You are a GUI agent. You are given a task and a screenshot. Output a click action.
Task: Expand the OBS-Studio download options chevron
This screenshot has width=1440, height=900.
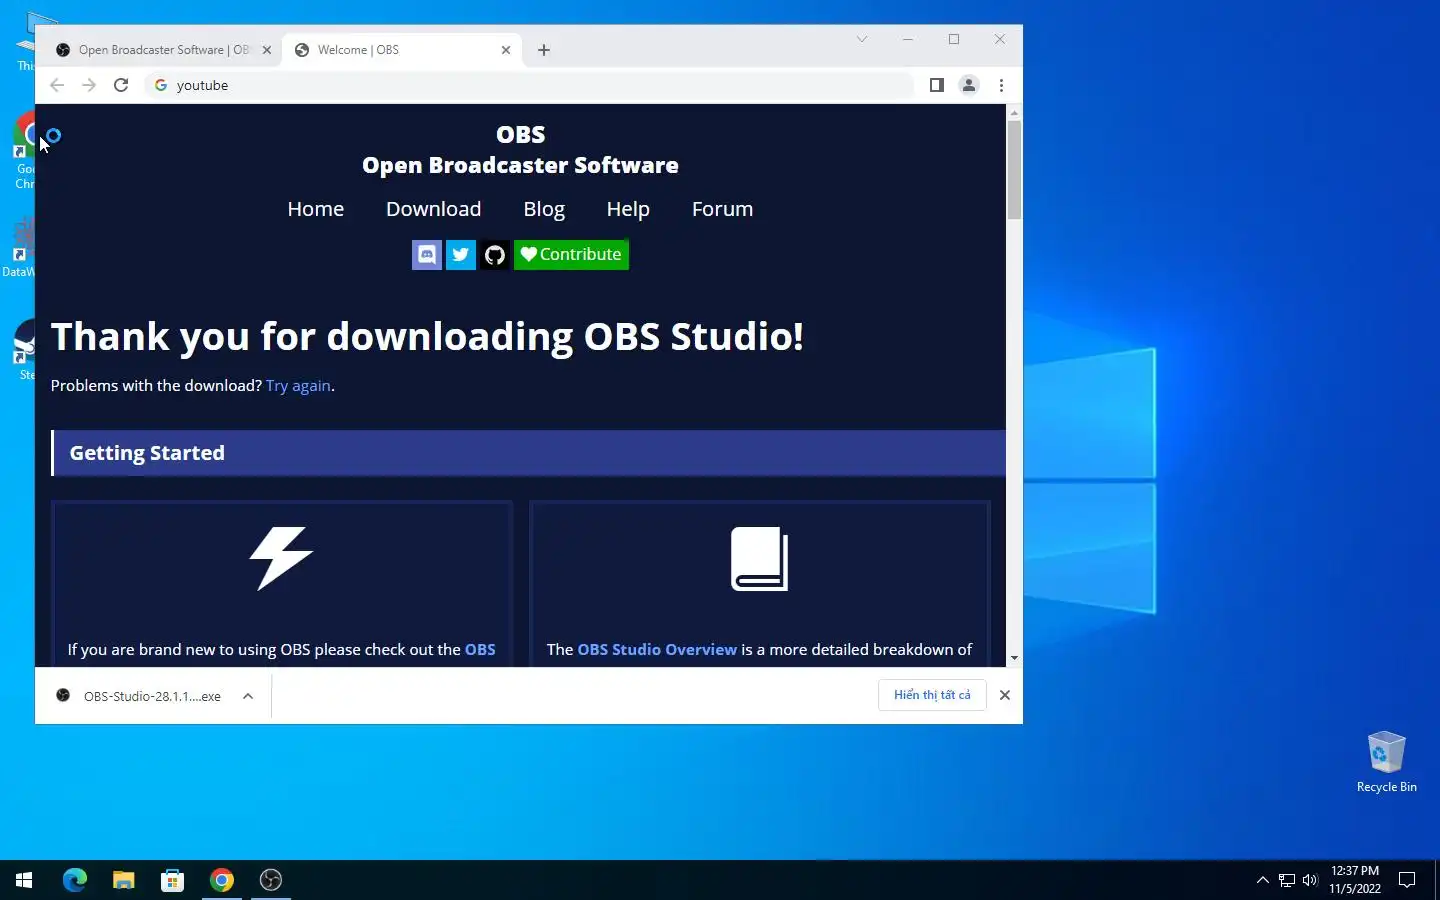248,696
